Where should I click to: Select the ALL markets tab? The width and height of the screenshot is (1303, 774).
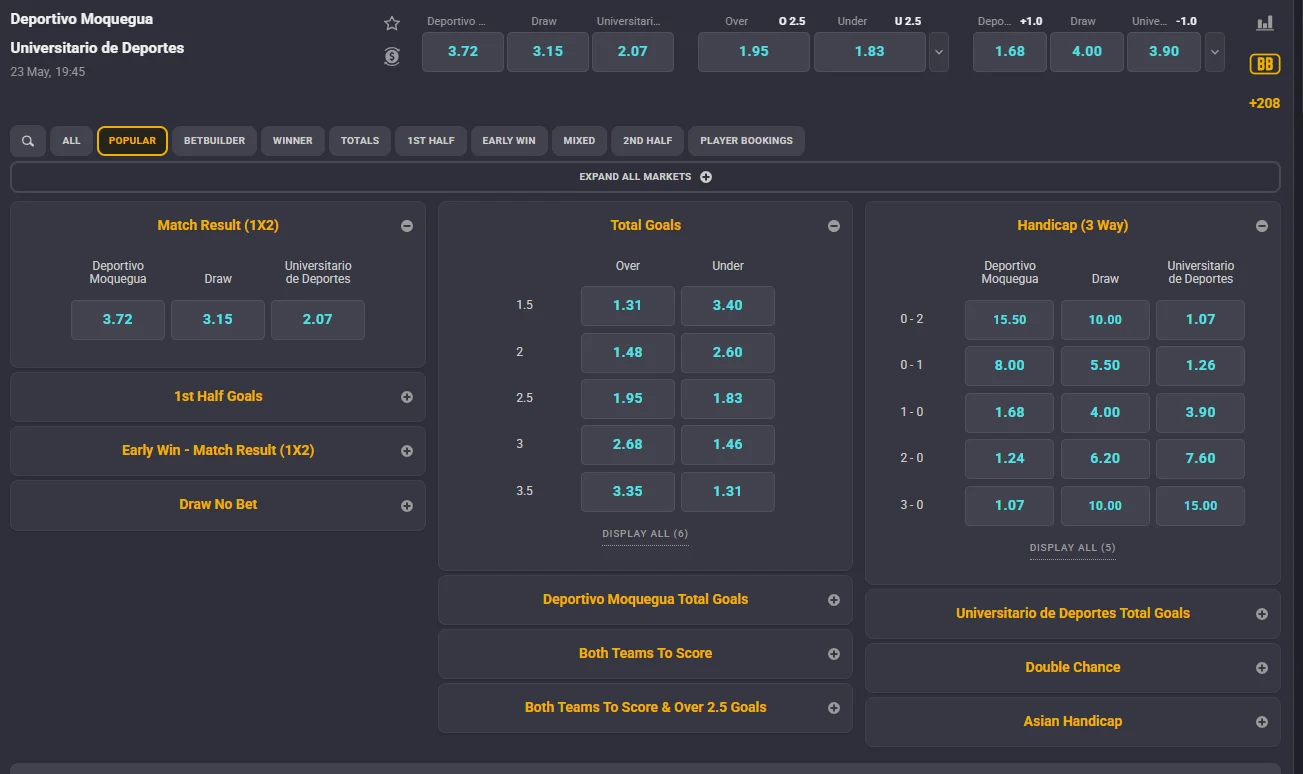[x=71, y=141]
